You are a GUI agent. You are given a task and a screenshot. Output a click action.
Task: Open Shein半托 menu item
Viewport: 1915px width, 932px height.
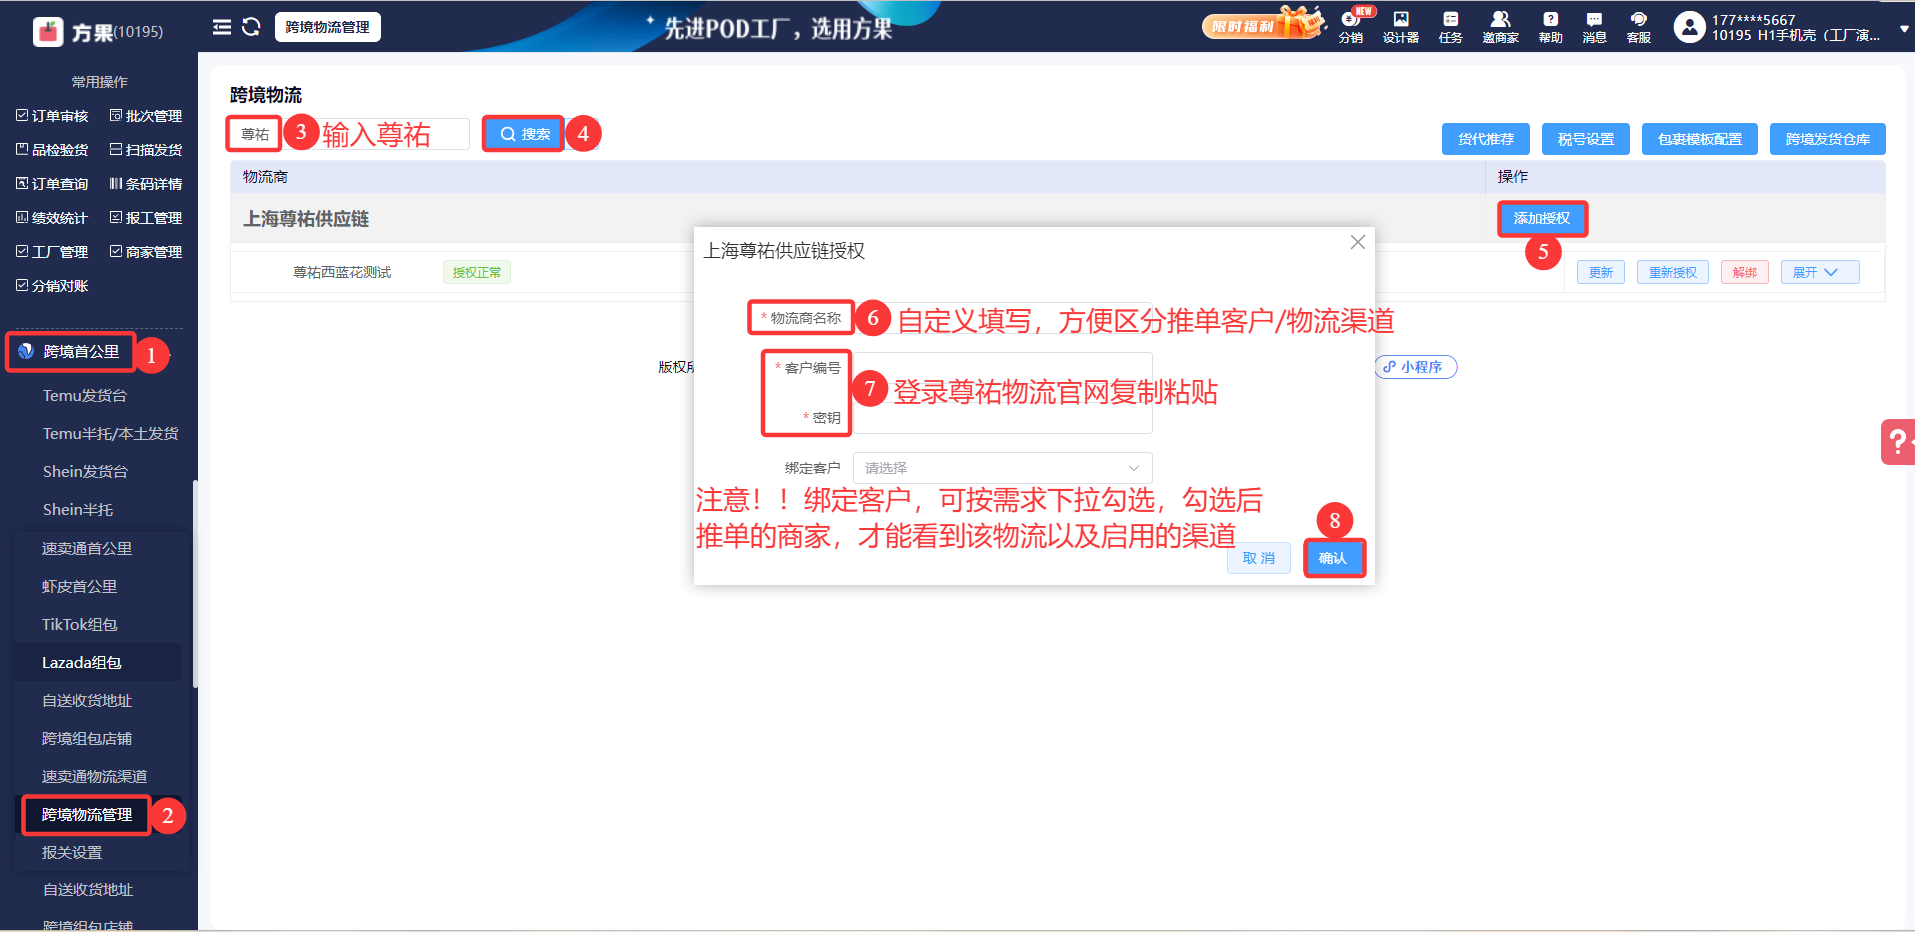point(78,510)
